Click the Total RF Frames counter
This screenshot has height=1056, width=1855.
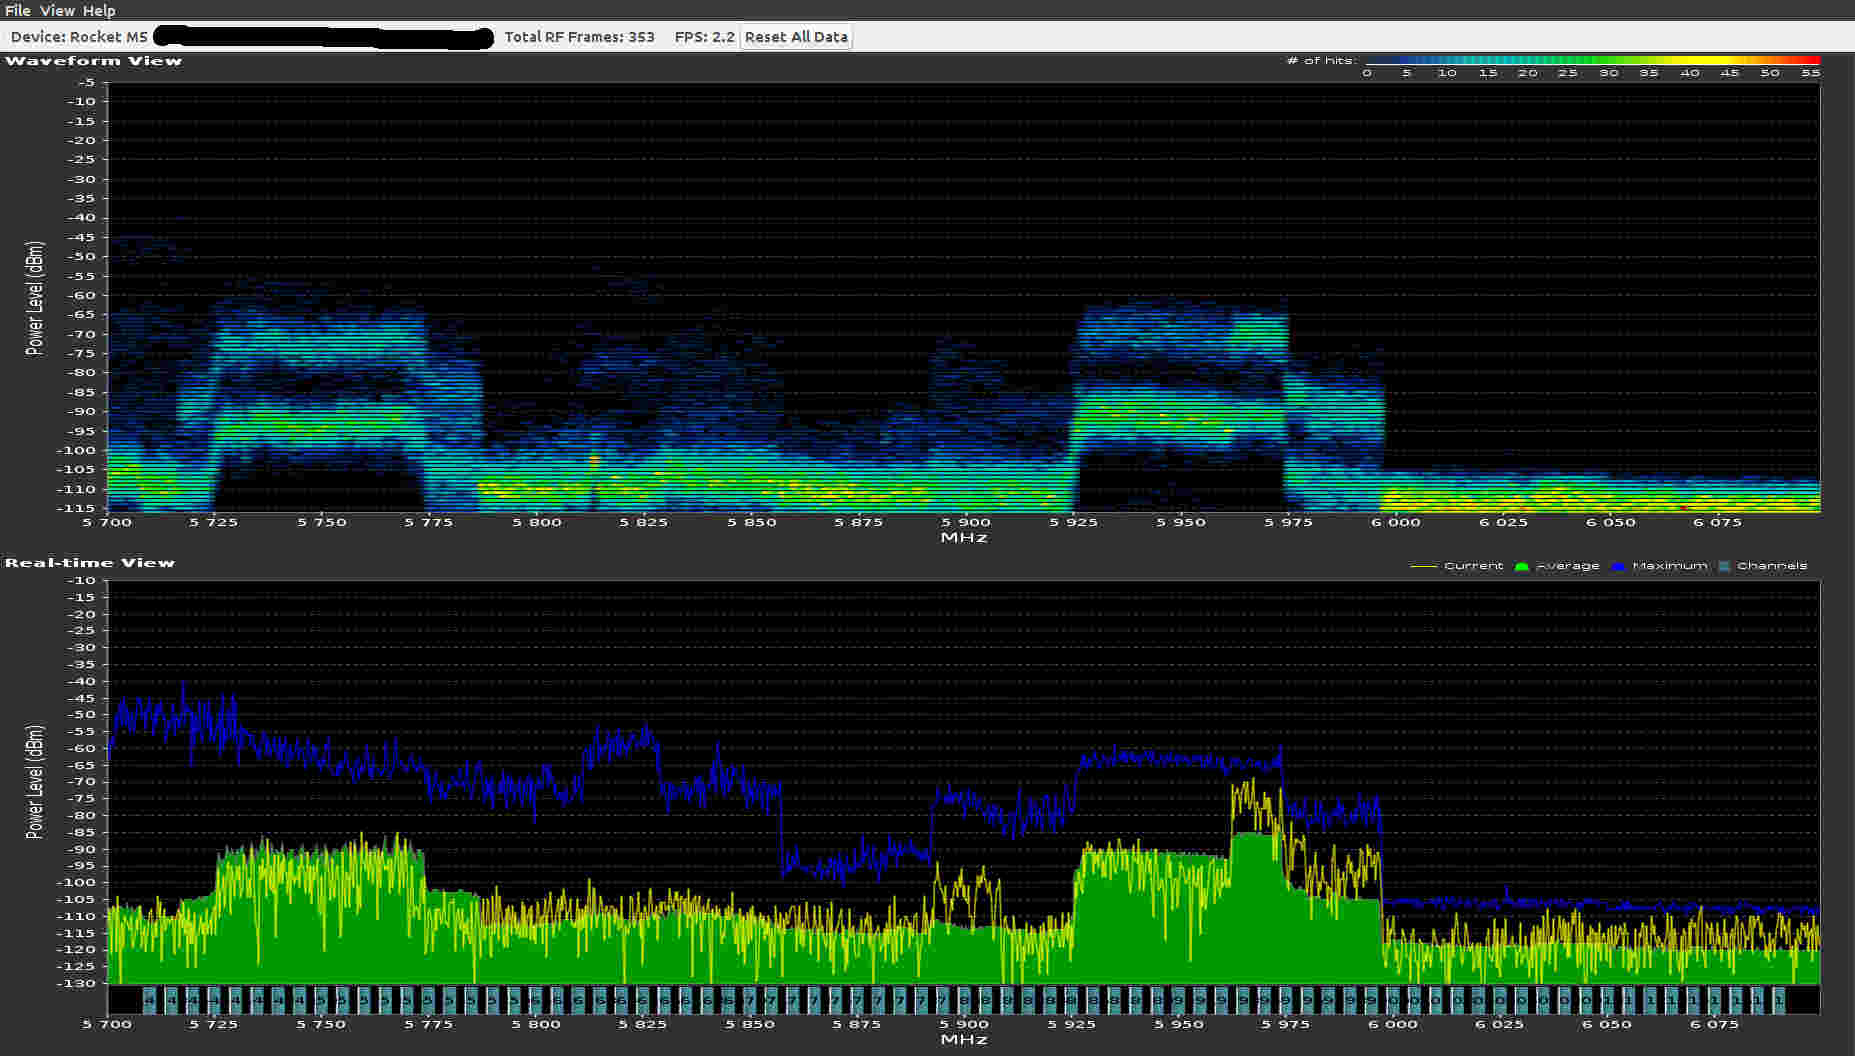tap(579, 37)
